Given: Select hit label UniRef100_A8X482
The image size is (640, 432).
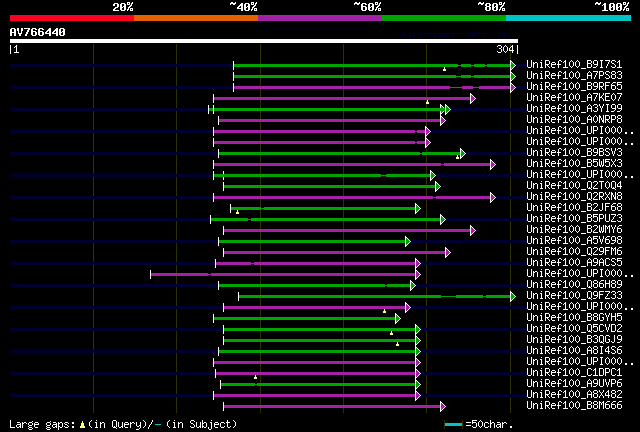Looking at the screenshot, I should pos(574,395).
